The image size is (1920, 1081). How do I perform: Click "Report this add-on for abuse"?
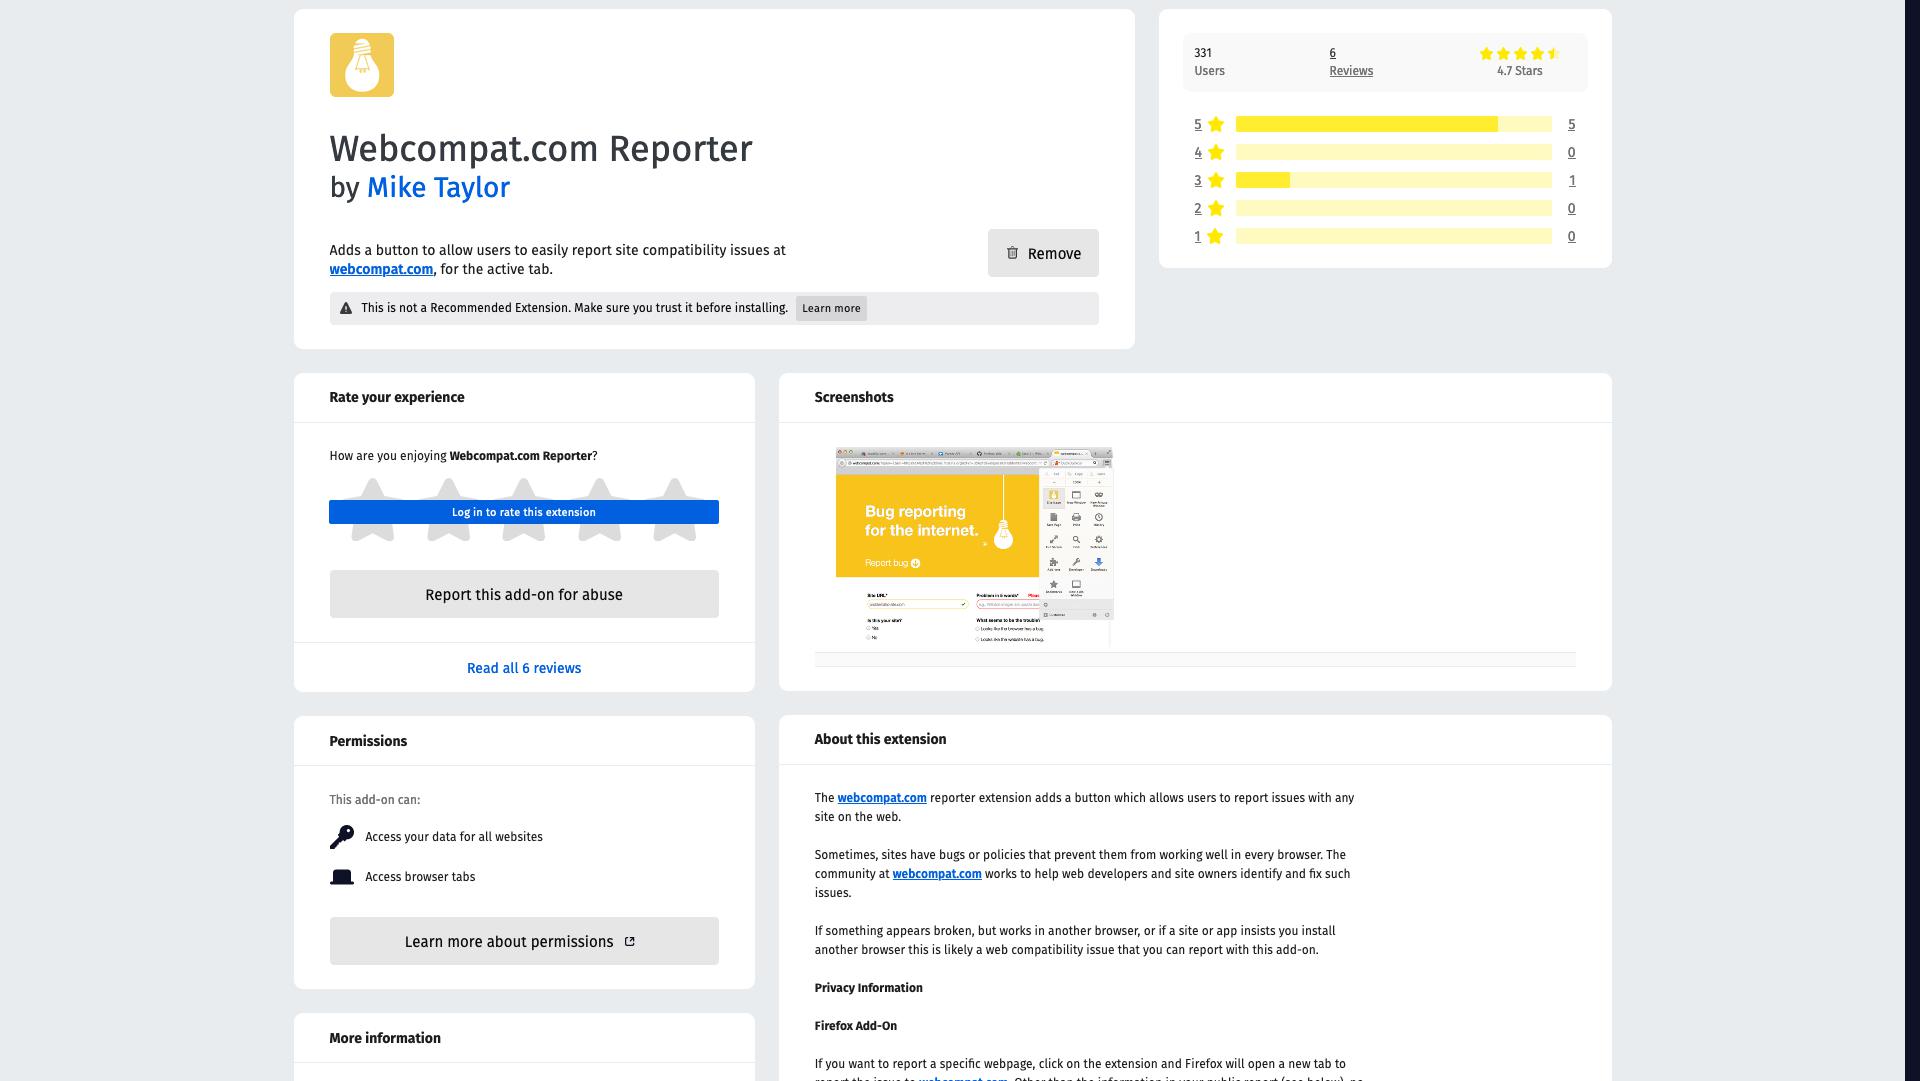[523, 593]
